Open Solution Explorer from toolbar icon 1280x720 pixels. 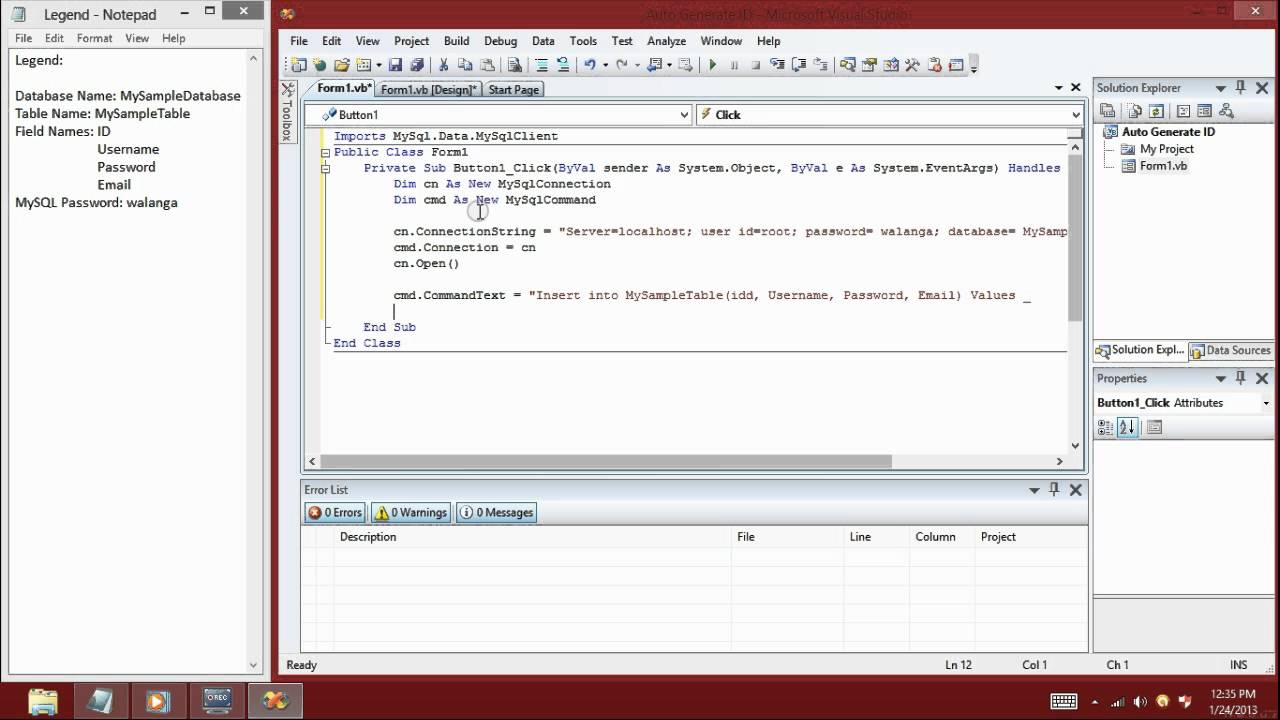click(847, 65)
